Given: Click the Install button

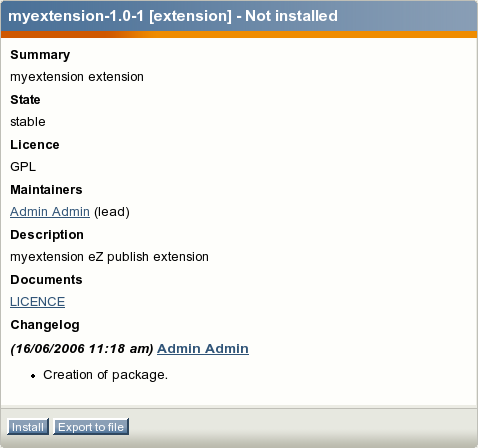Looking at the screenshot, I should [x=28, y=427].
